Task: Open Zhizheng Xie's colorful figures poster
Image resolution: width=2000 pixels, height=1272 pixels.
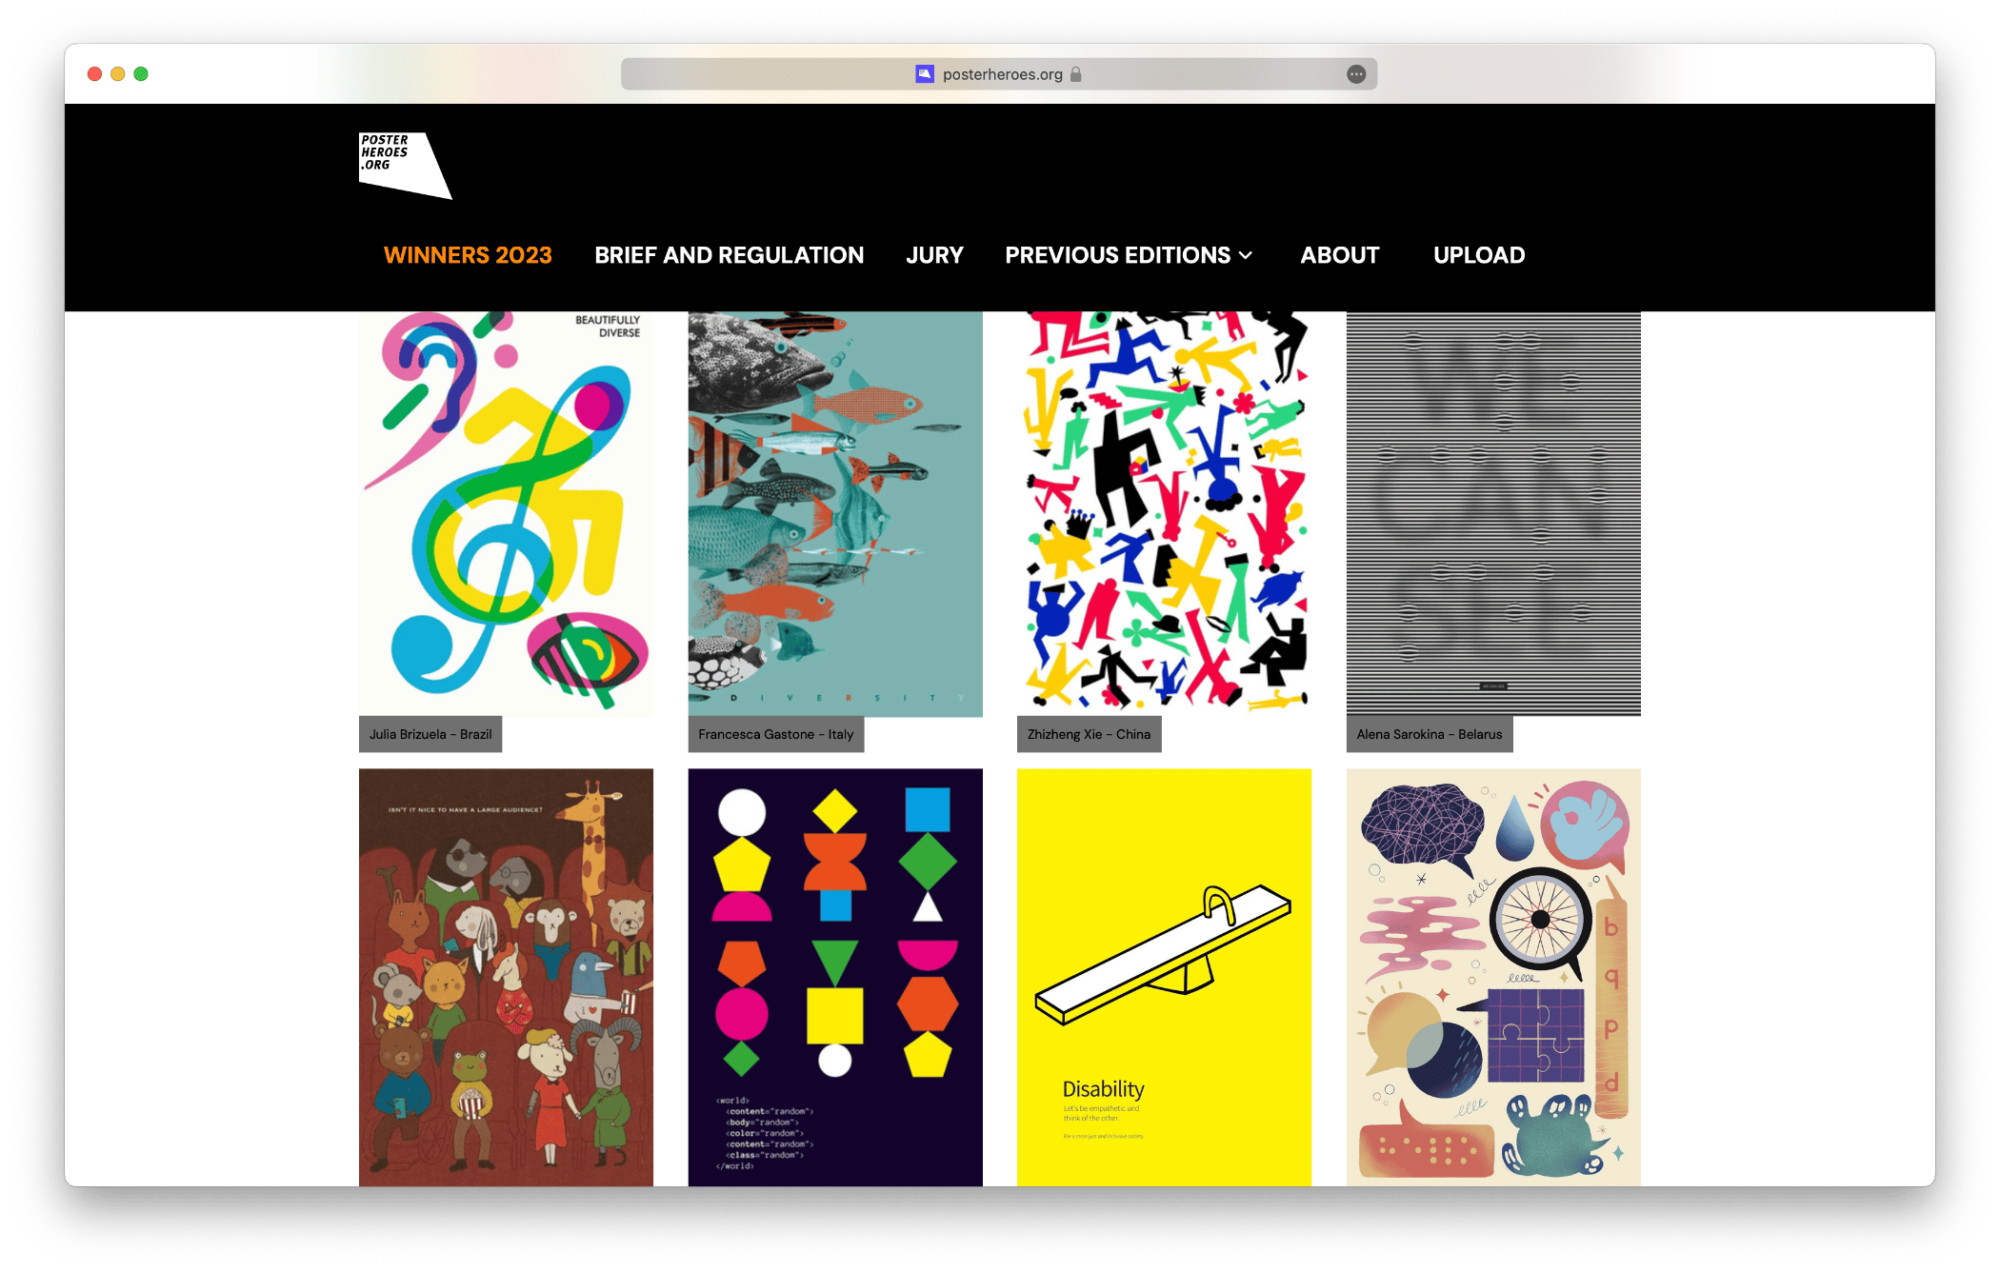Action: click(x=1164, y=514)
